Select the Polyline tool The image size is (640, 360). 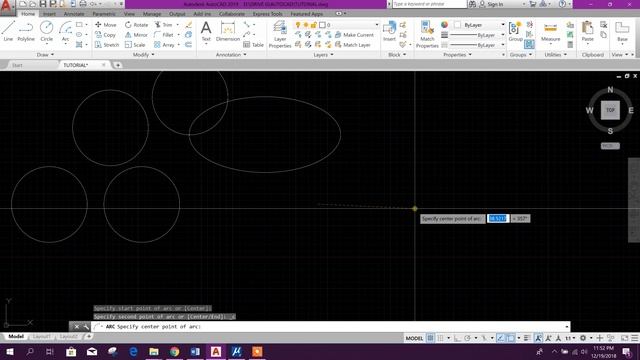point(26,31)
